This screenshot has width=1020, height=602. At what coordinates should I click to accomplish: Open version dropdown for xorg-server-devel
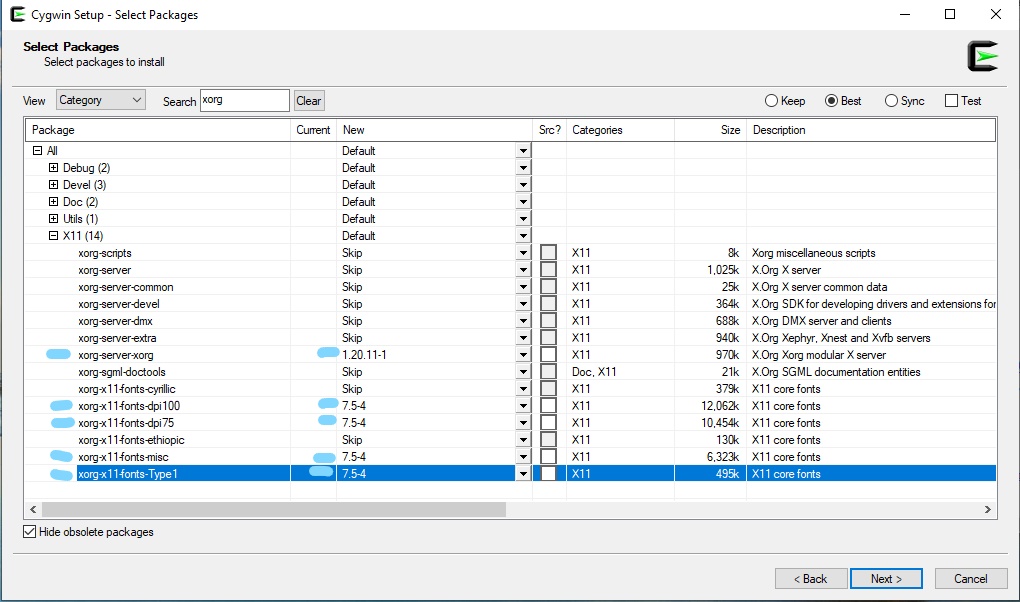coord(523,304)
